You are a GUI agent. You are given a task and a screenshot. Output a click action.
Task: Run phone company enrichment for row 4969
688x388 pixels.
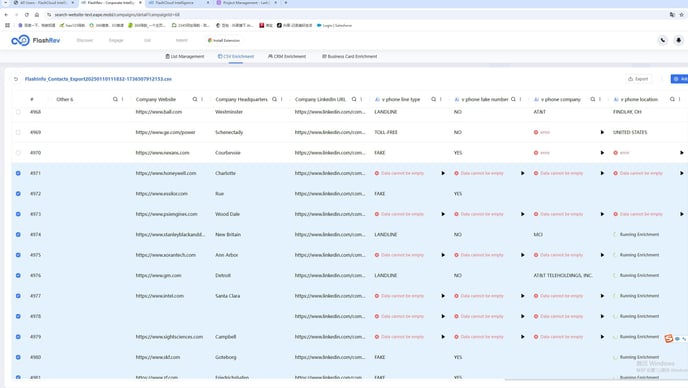pyautogui.click(x=602, y=132)
